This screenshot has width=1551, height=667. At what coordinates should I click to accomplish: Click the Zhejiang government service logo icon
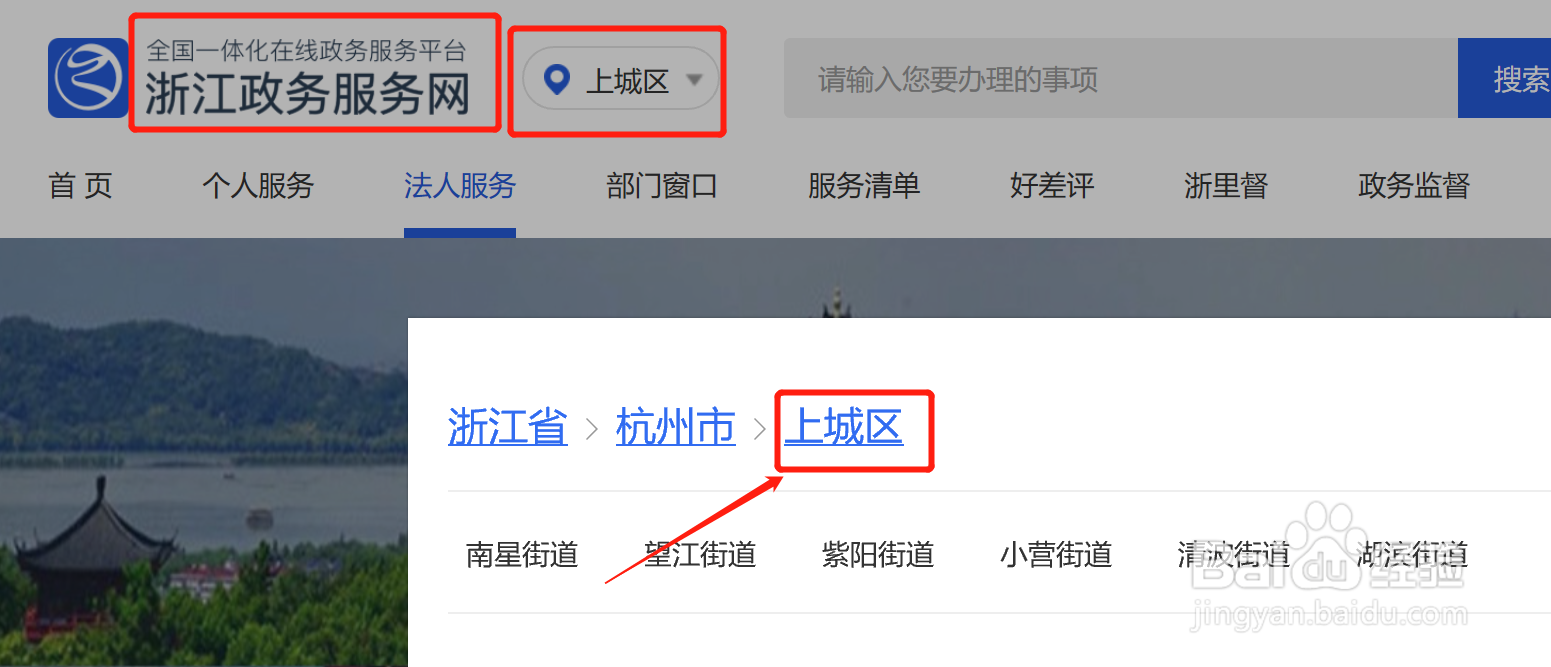pyautogui.click(x=88, y=78)
